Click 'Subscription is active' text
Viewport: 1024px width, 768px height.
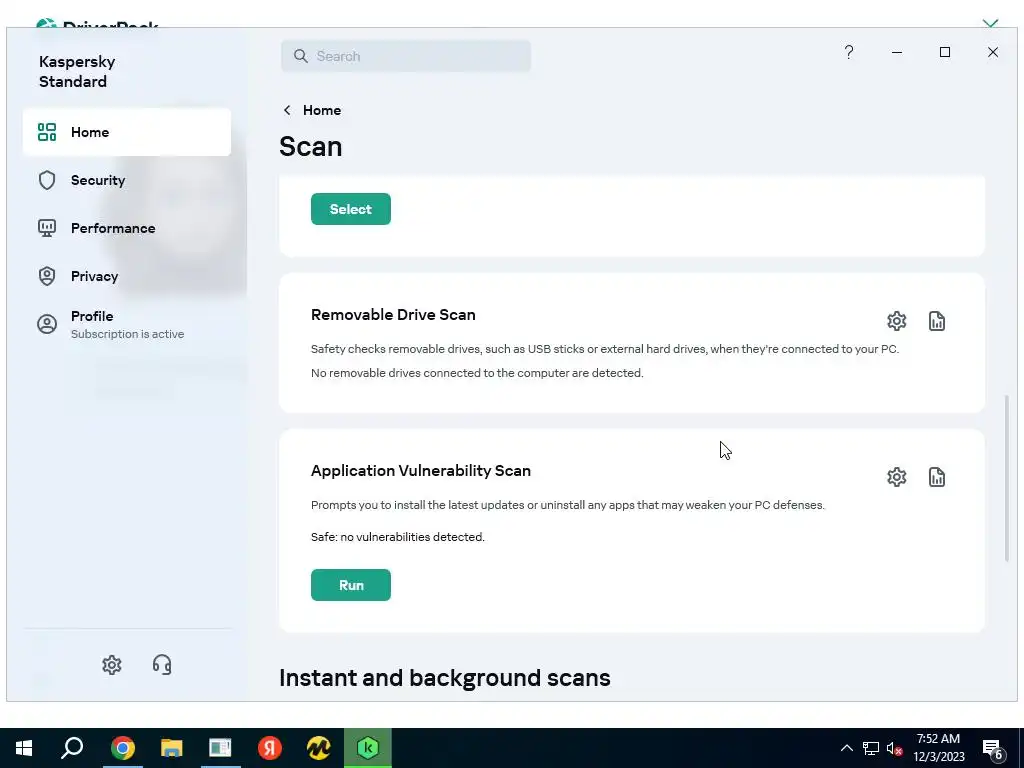(x=127, y=334)
